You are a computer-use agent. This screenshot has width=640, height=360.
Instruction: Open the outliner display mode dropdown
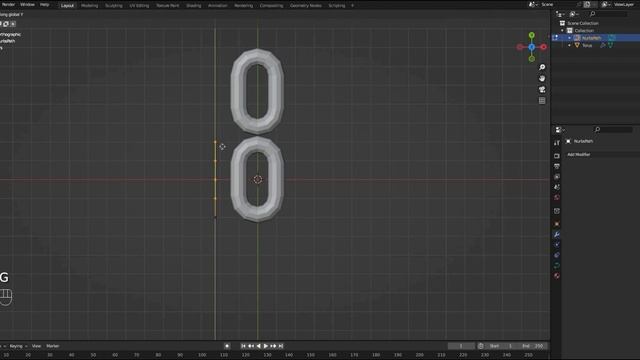574,14
